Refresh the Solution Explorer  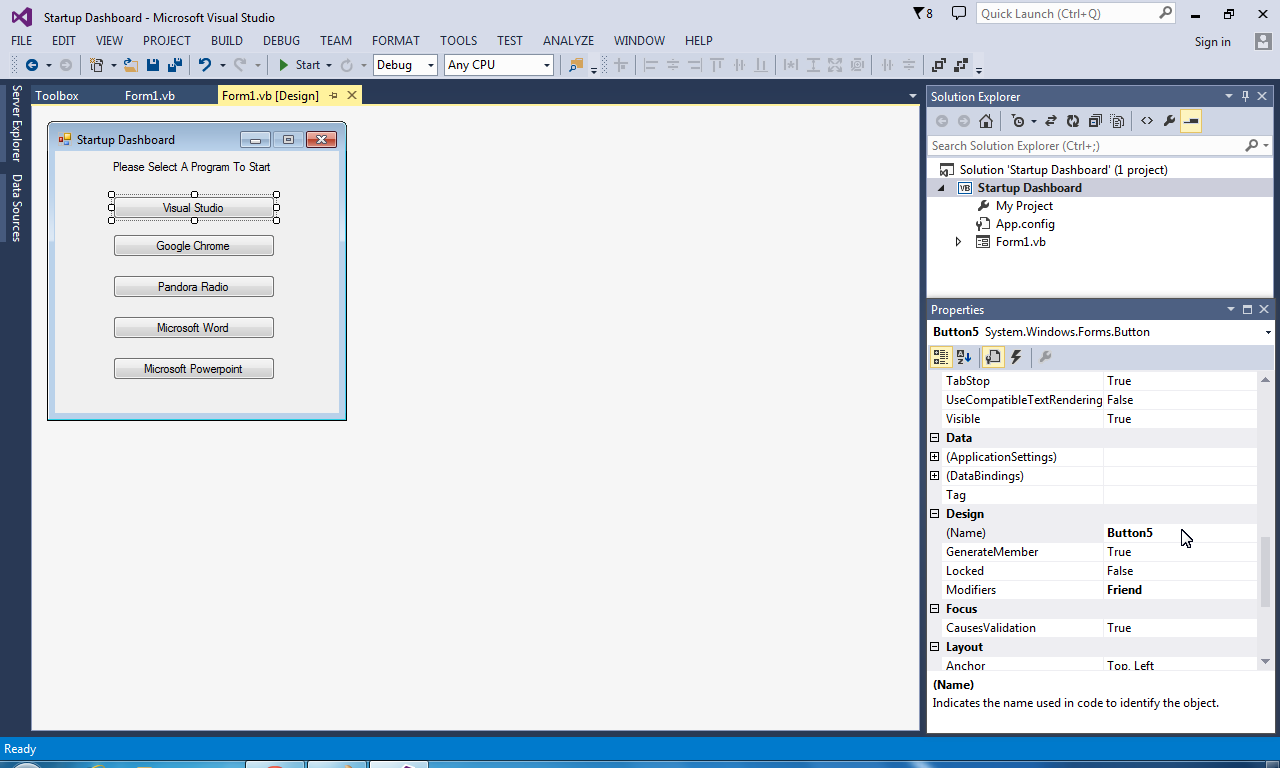click(1073, 121)
